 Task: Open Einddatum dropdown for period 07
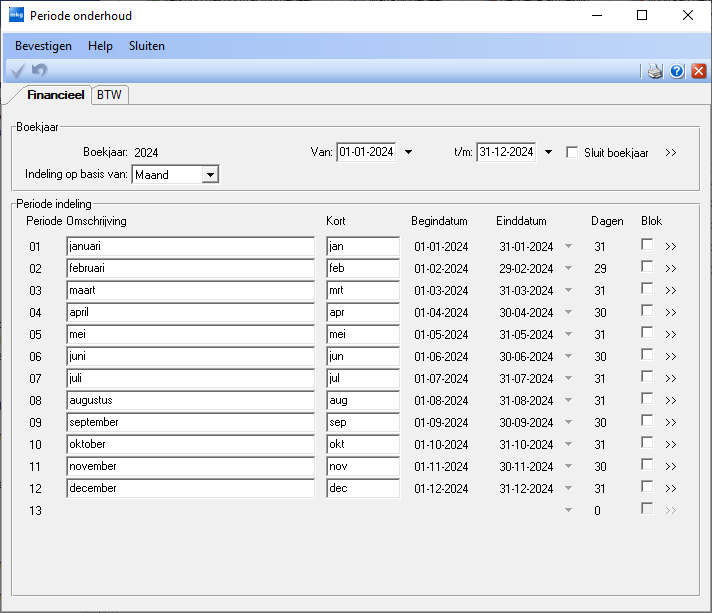tap(568, 378)
